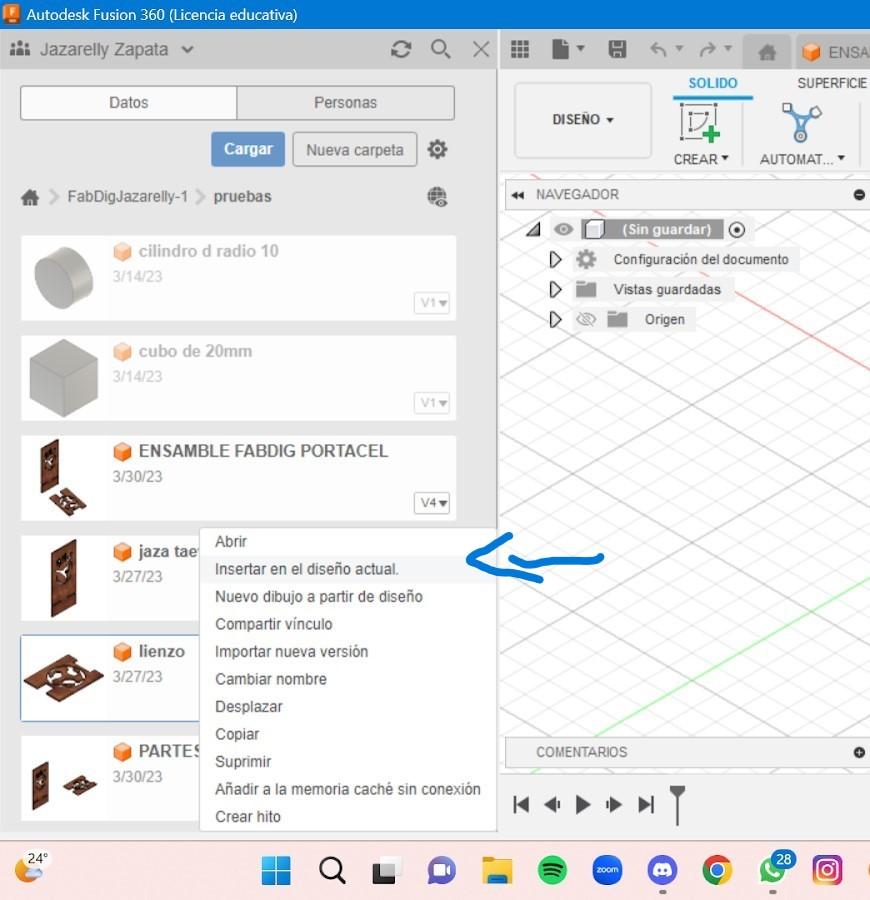Jump to the timeline end
This screenshot has height=900, width=870.
tap(646, 805)
